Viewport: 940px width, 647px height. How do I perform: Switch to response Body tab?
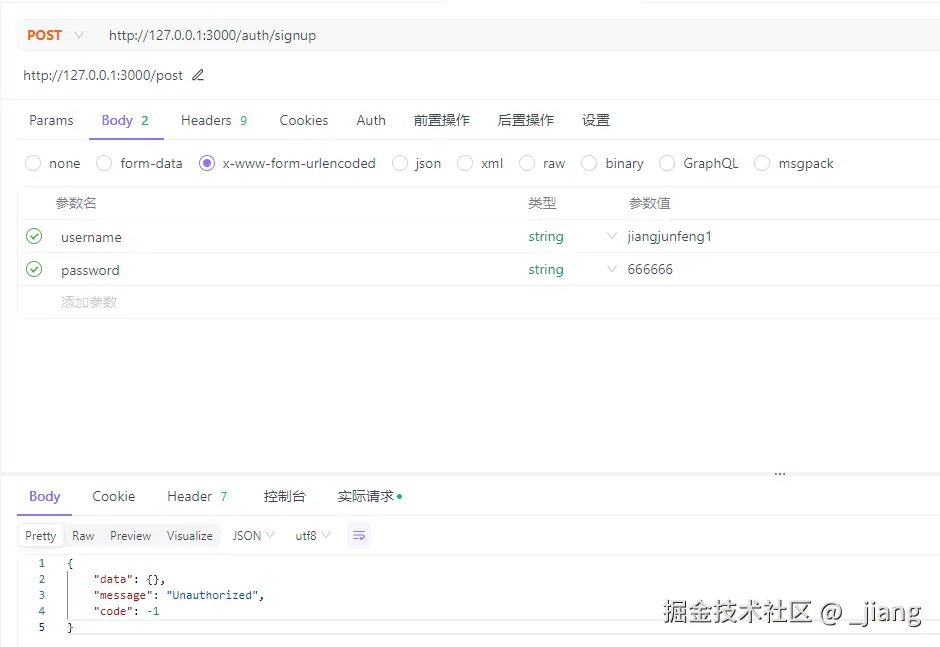tap(45, 496)
